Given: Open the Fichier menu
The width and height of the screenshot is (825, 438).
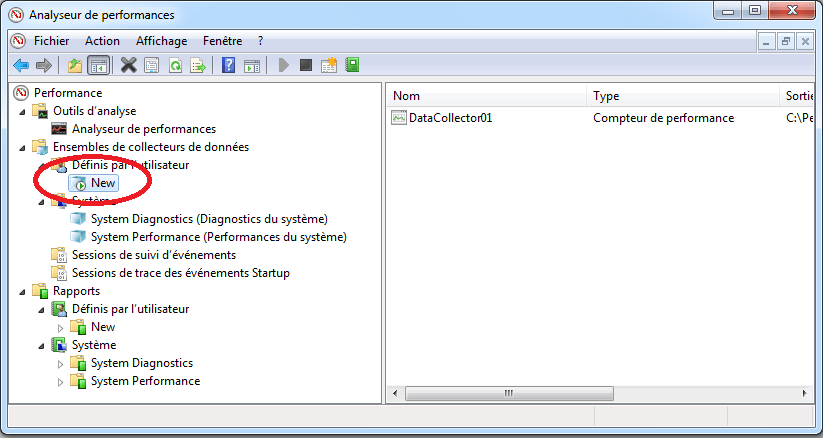Looking at the screenshot, I should pyautogui.click(x=52, y=41).
